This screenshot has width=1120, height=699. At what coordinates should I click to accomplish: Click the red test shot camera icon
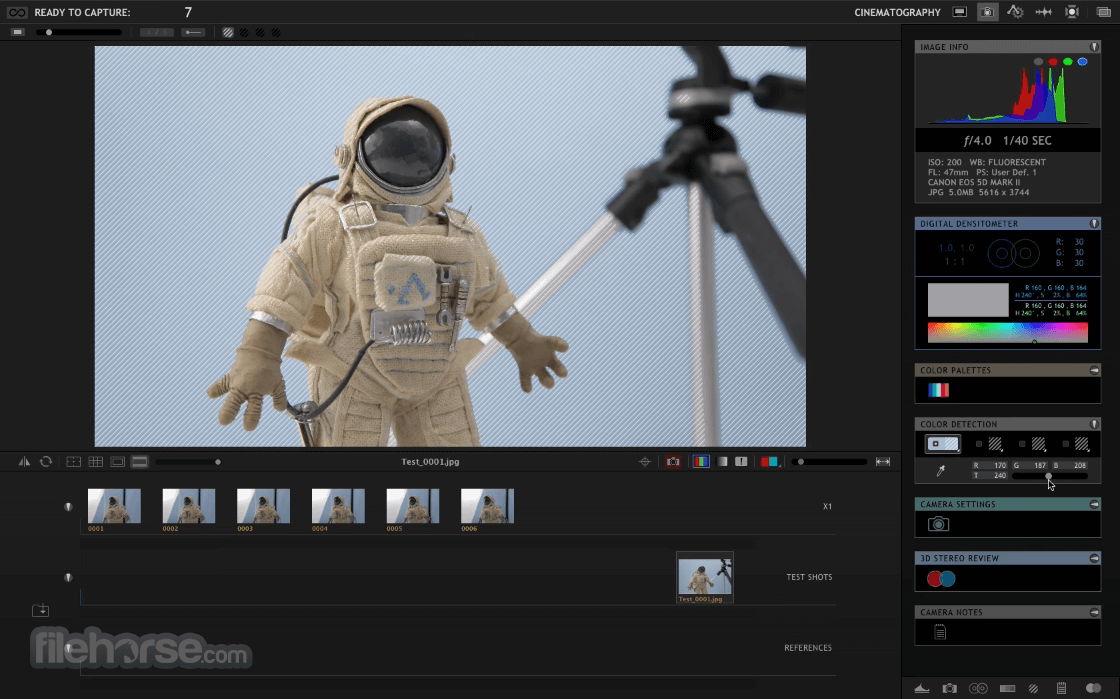click(675, 461)
